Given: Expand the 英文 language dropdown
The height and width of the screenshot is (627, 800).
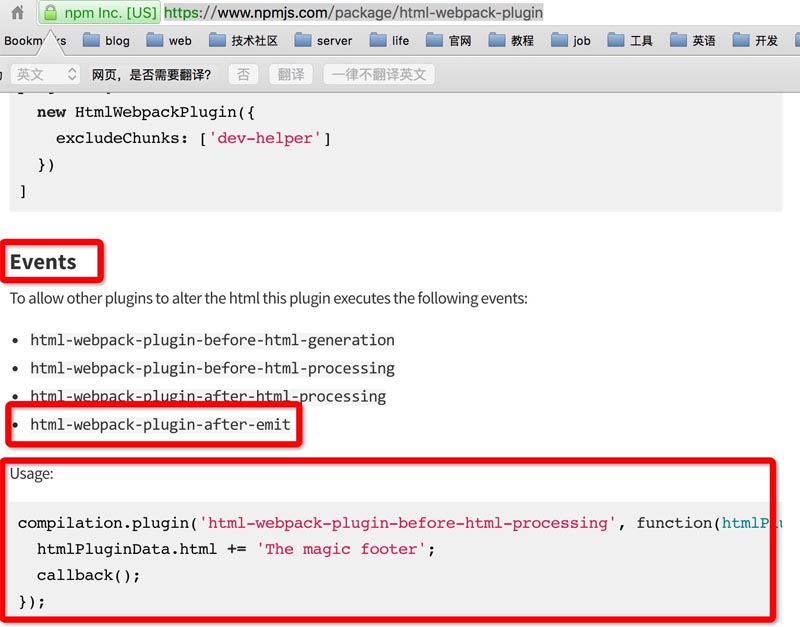Looking at the screenshot, I should 46,75.
